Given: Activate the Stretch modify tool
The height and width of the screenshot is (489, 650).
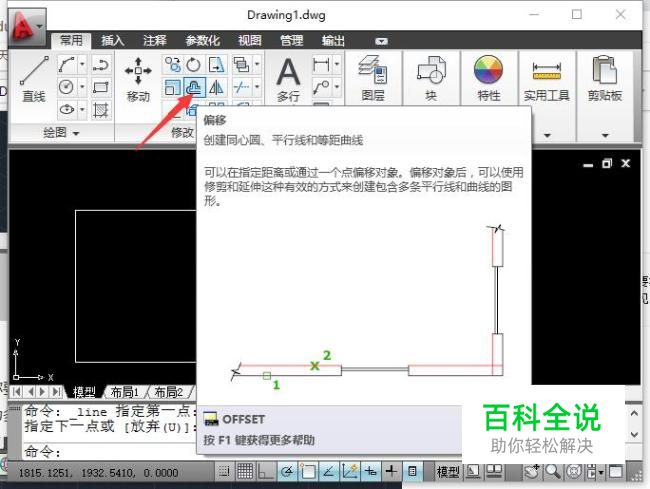Looking at the screenshot, I should pyautogui.click(x=216, y=65).
